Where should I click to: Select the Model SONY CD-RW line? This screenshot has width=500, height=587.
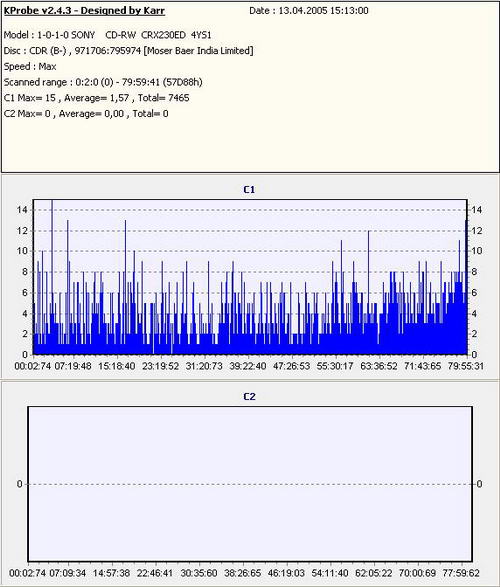[107, 35]
